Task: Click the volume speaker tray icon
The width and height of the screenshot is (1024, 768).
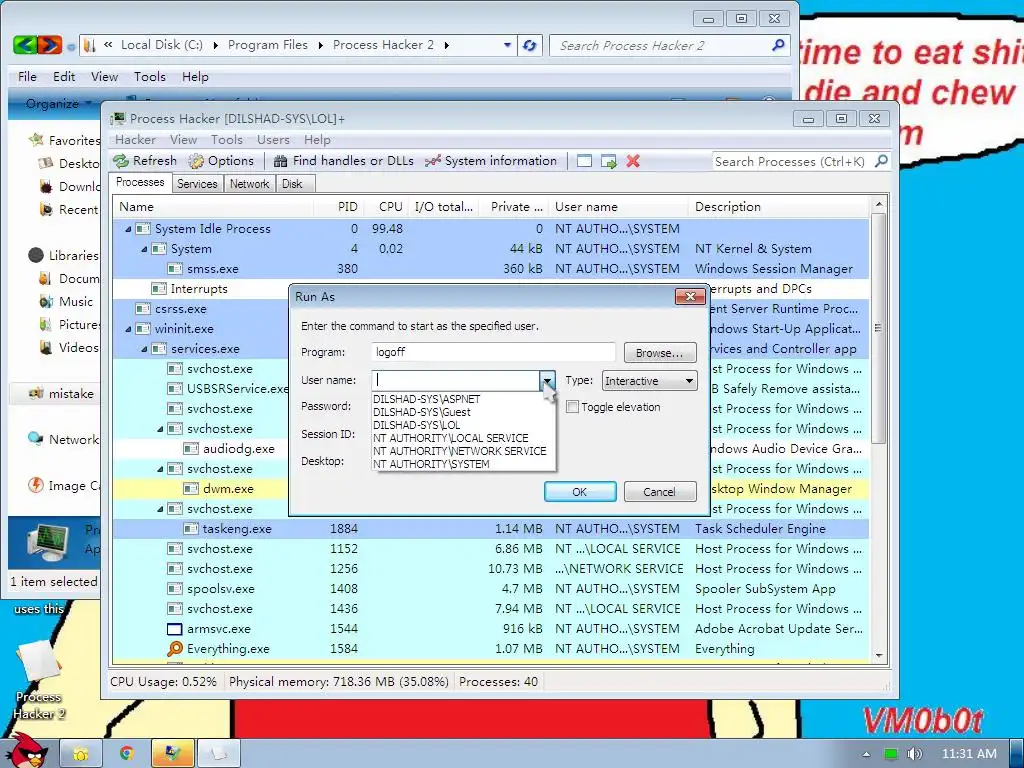Action: click(x=914, y=754)
